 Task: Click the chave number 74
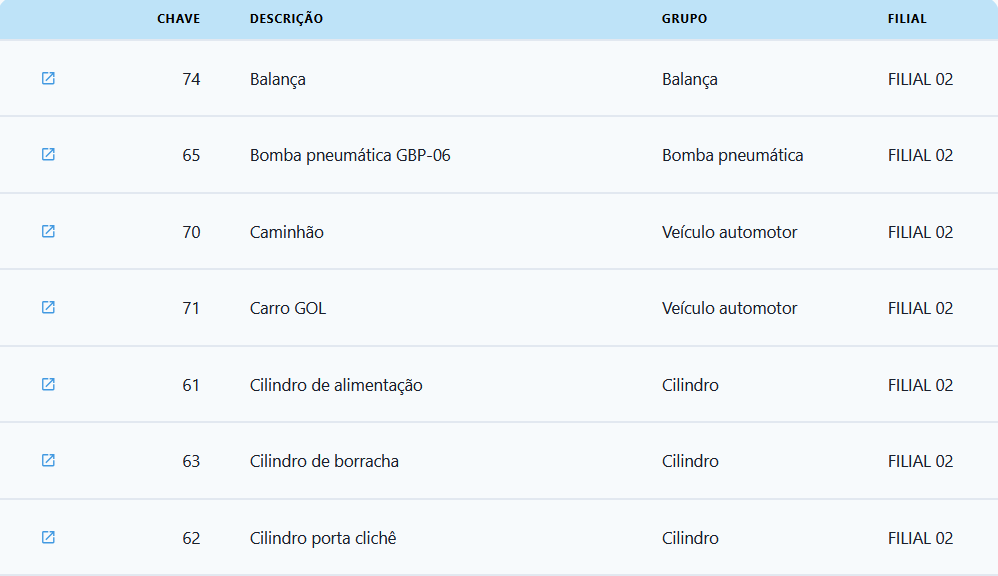191,78
